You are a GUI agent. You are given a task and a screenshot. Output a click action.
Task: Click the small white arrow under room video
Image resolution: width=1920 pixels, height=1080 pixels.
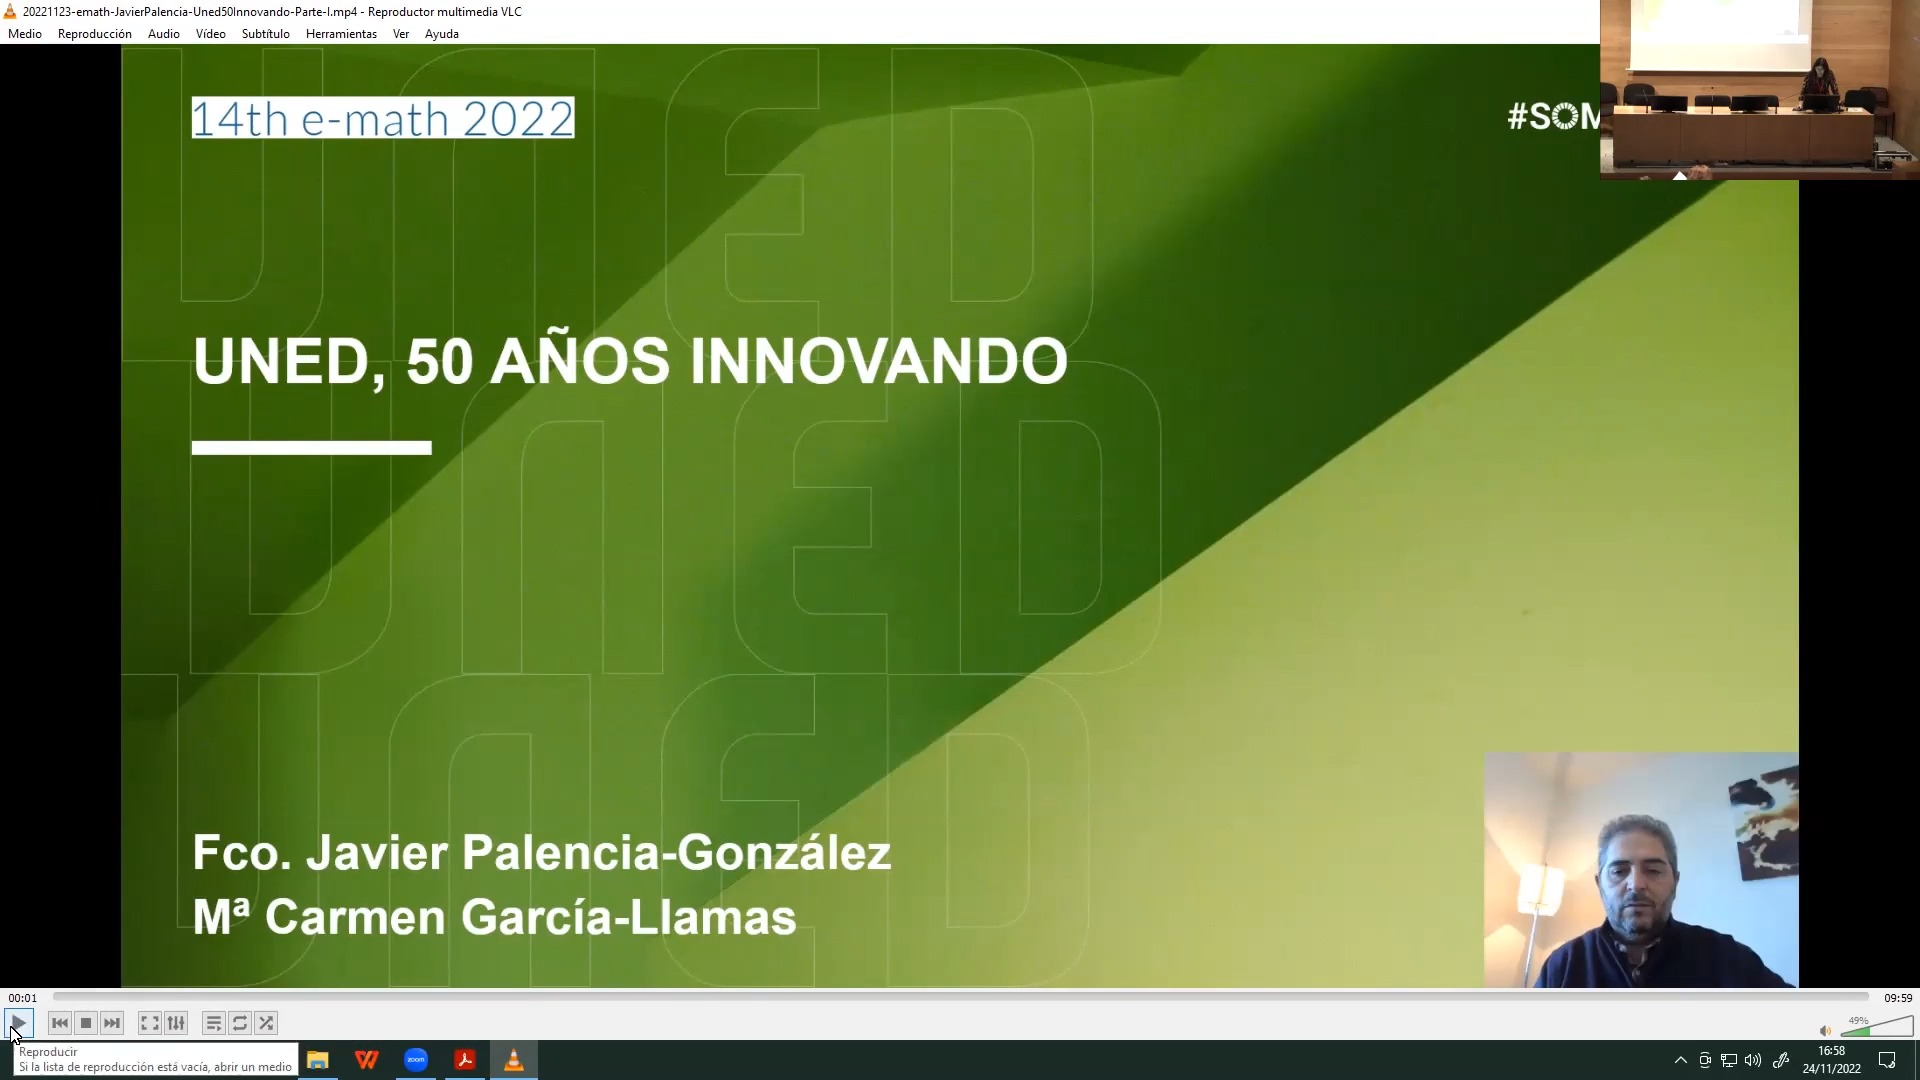(x=1680, y=175)
